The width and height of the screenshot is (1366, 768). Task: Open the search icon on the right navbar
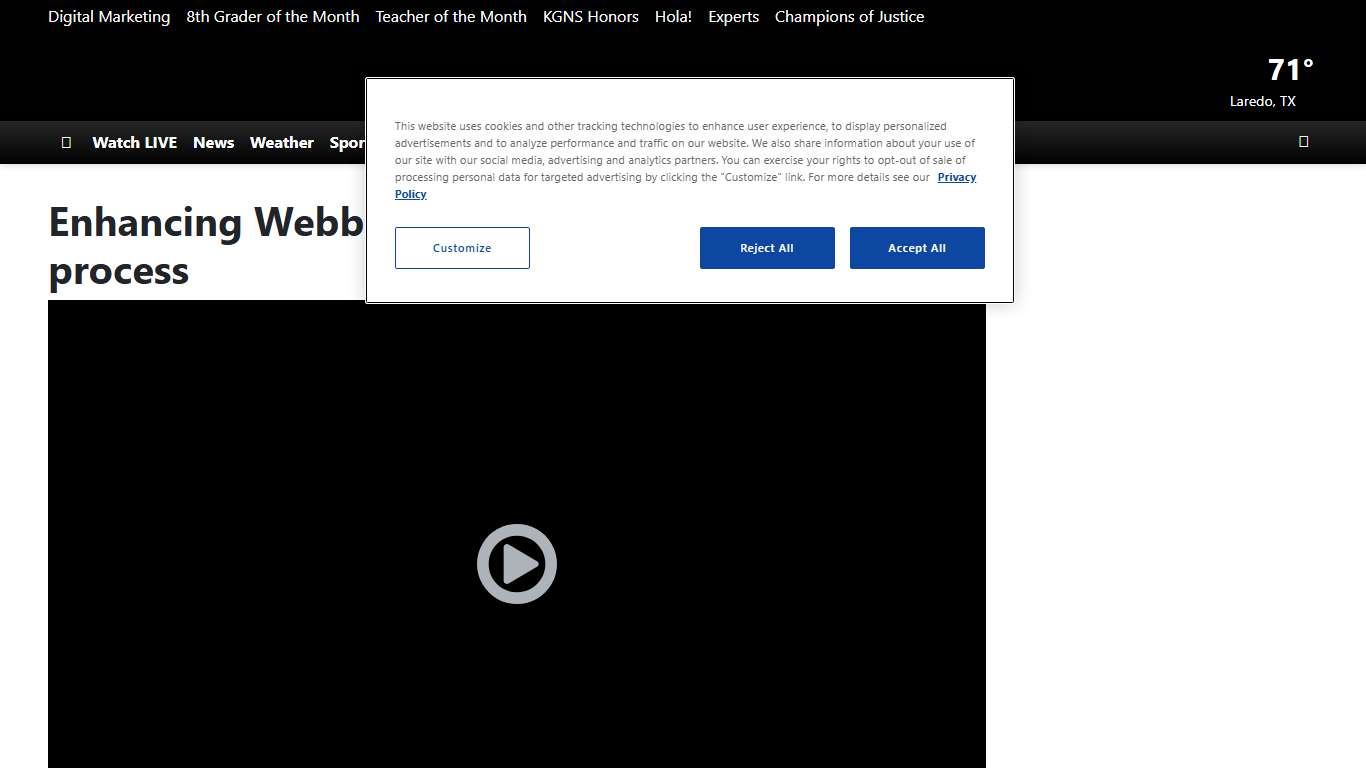tap(1303, 142)
